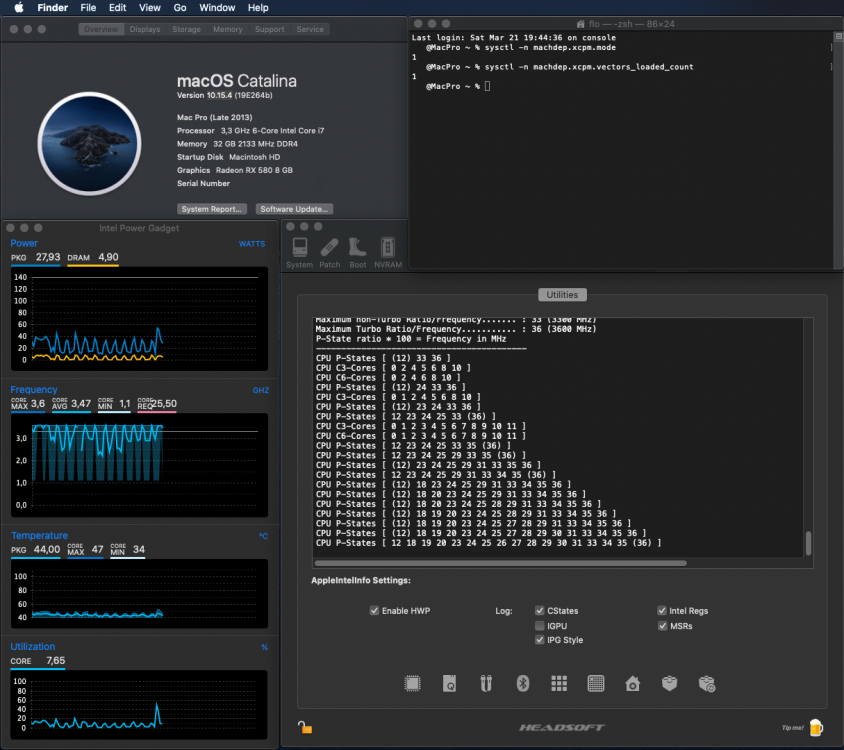Click the vertical scrollbar of the log output
844x750 pixels.
click(808, 543)
